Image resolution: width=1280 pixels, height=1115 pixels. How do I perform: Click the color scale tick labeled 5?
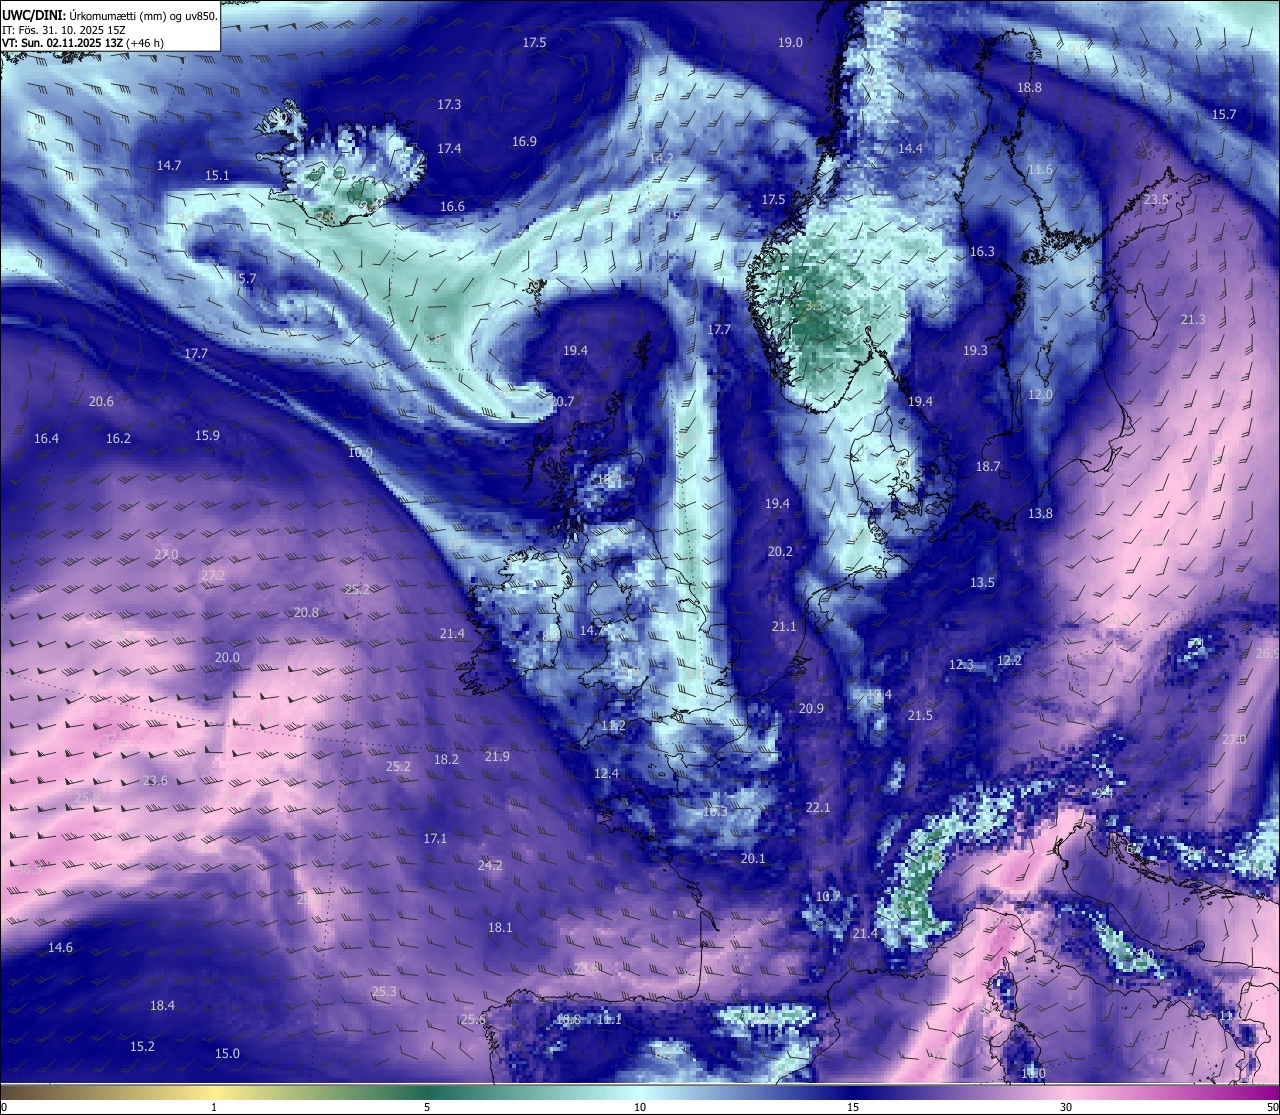(427, 1107)
